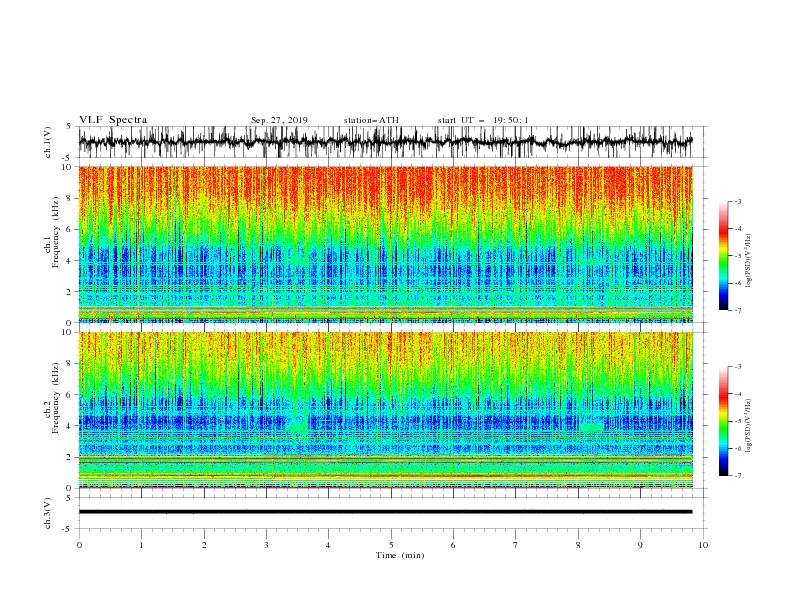
Task: Click the upper PSD color scale bar
Action: 724,256
